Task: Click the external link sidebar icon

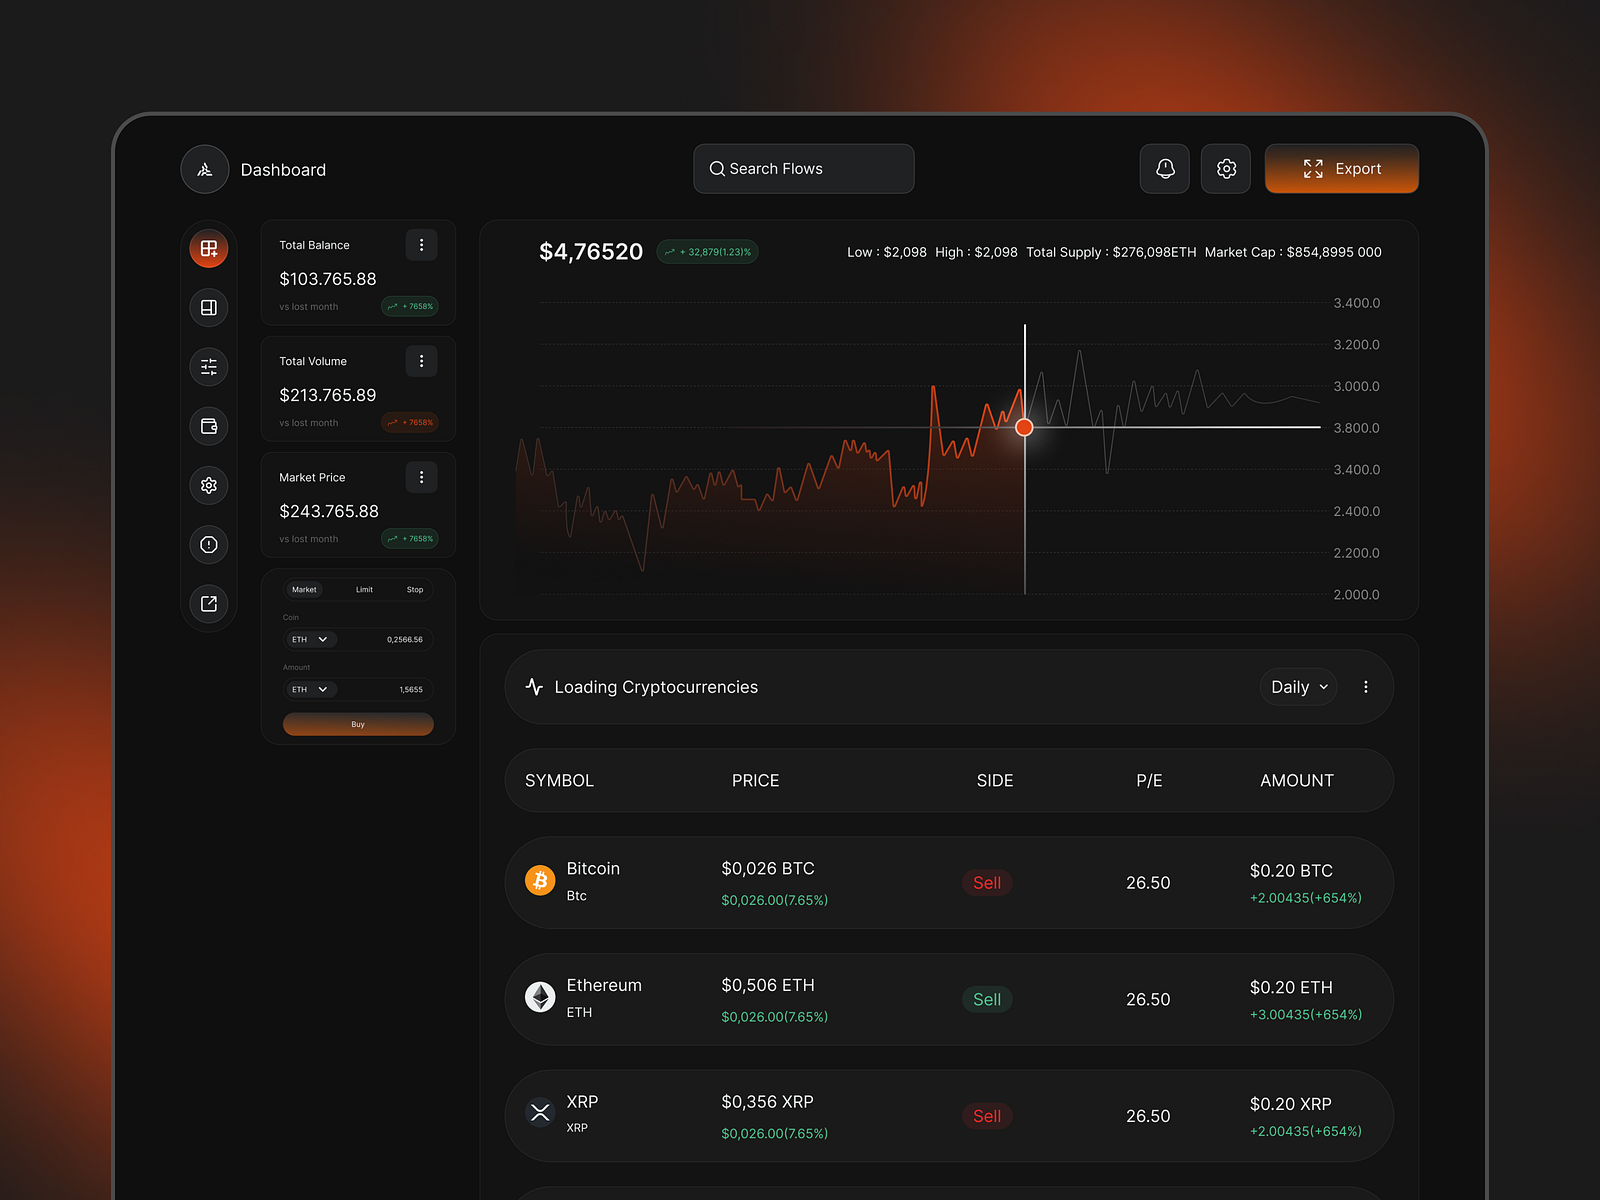Action: click(x=209, y=604)
